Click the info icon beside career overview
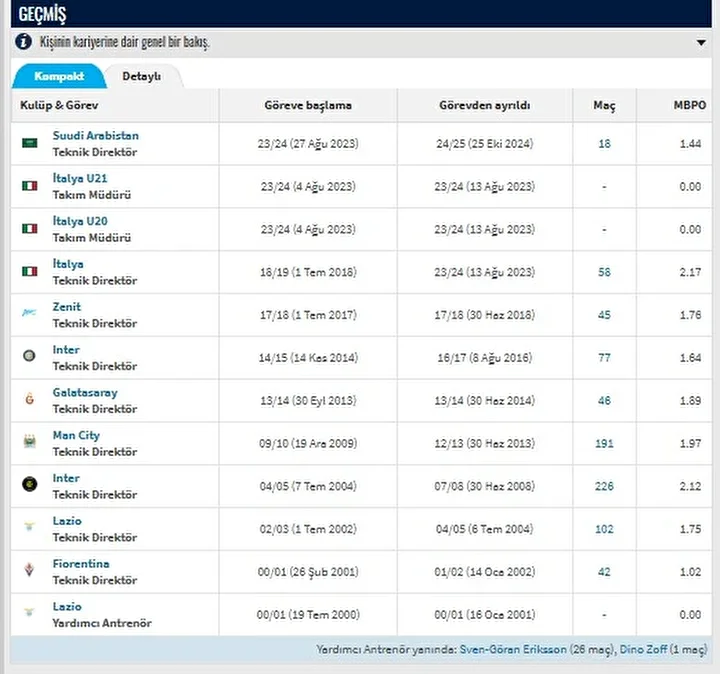 click(x=23, y=42)
